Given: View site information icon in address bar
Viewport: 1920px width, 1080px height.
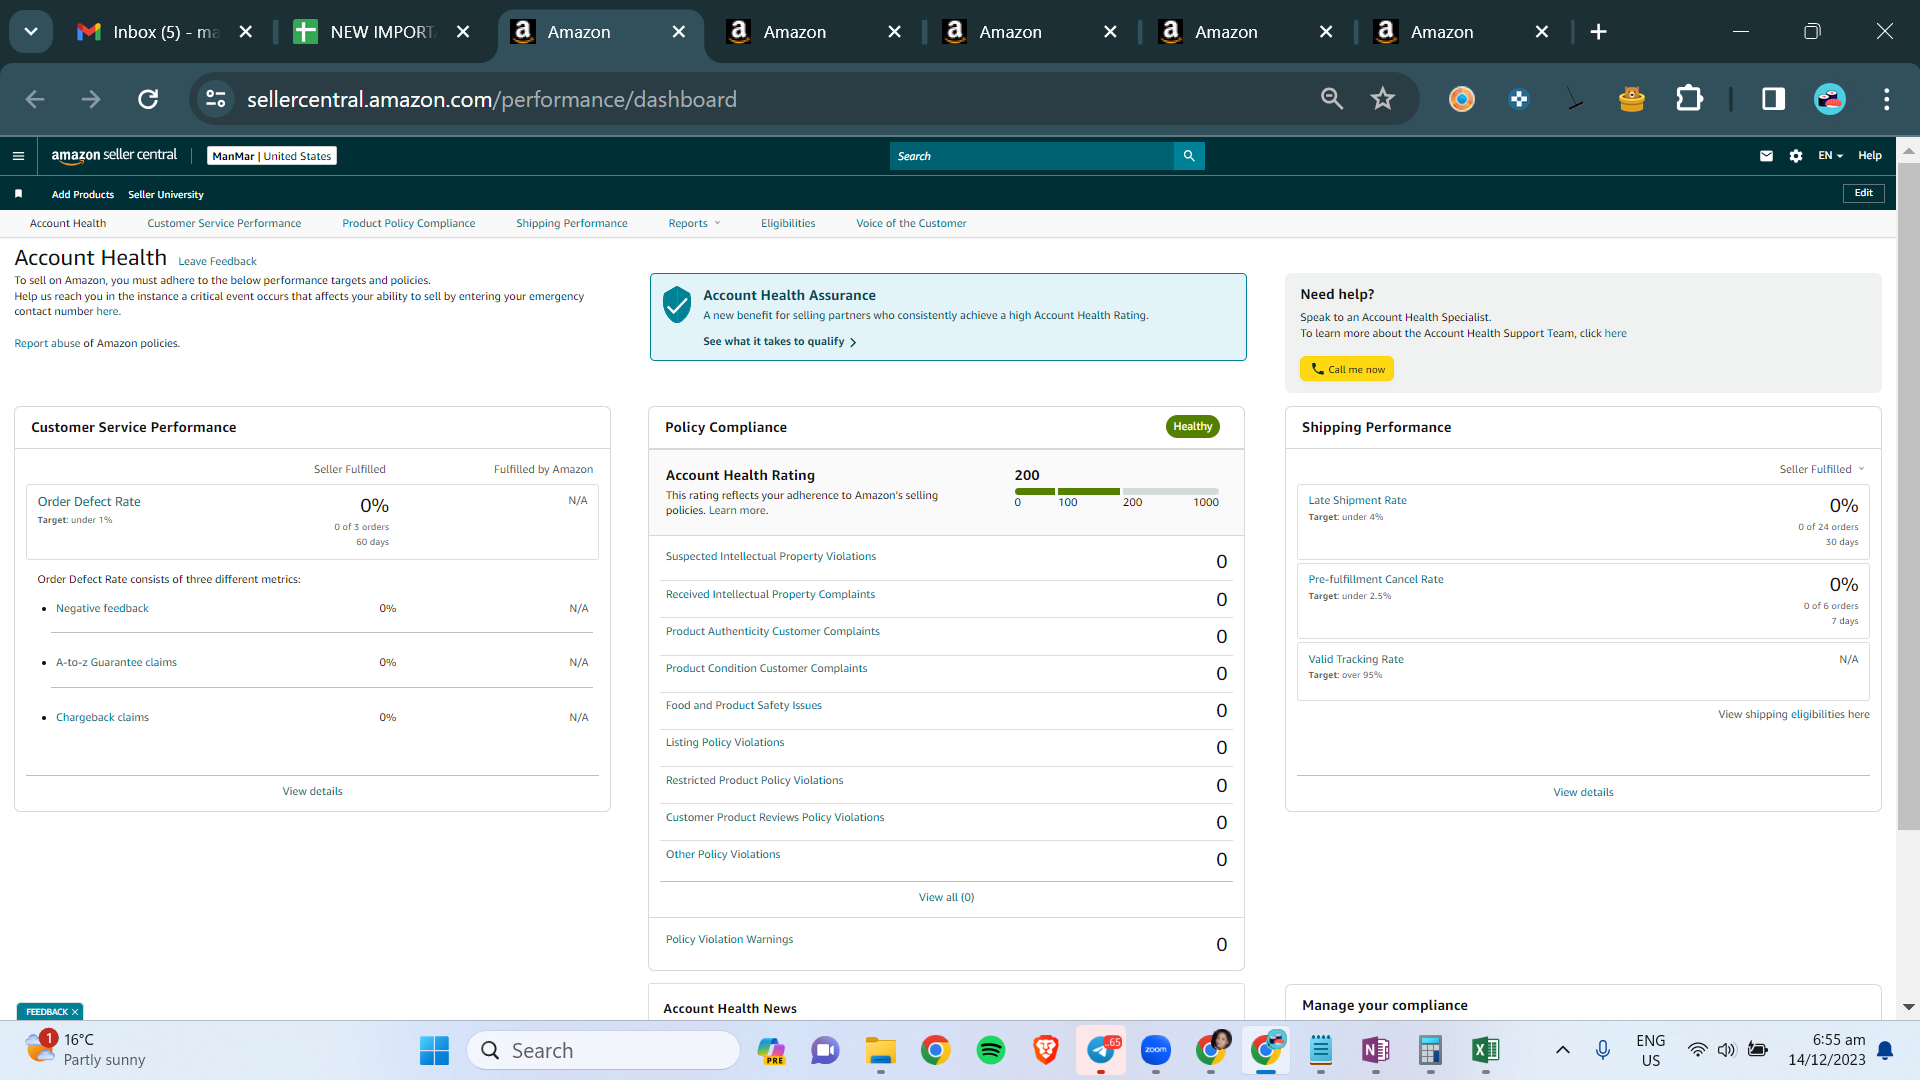Looking at the screenshot, I should [x=216, y=99].
